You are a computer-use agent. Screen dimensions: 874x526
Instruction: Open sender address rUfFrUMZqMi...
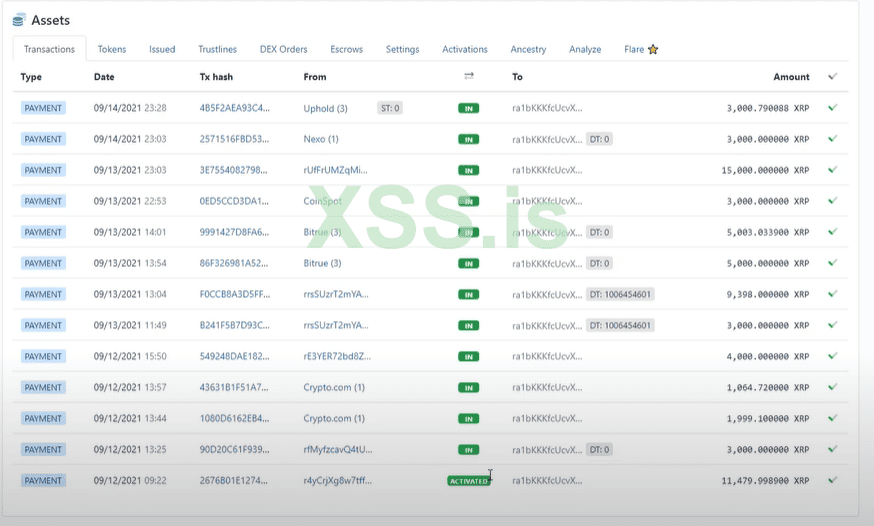click(336, 170)
